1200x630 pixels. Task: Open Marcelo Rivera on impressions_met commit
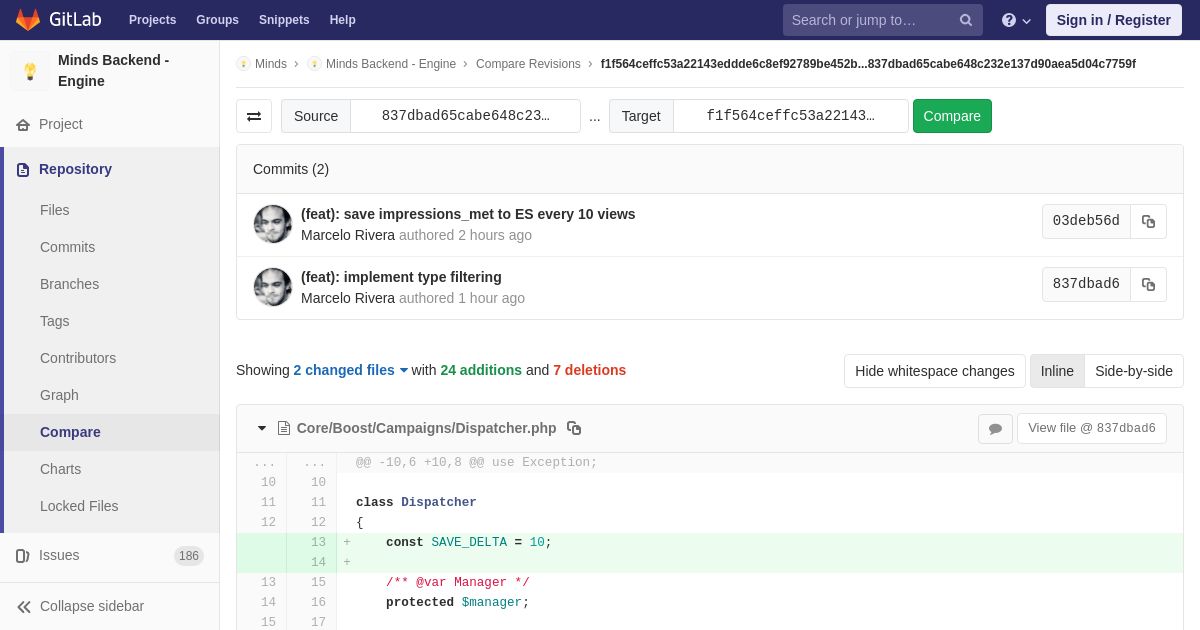tap(348, 235)
